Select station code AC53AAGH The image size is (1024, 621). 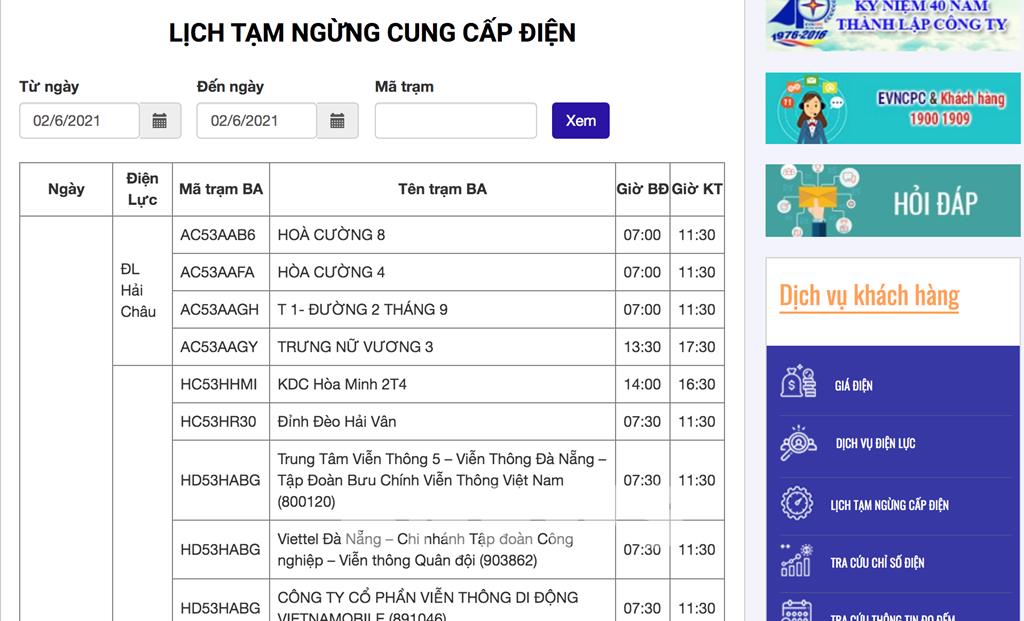pos(219,310)
